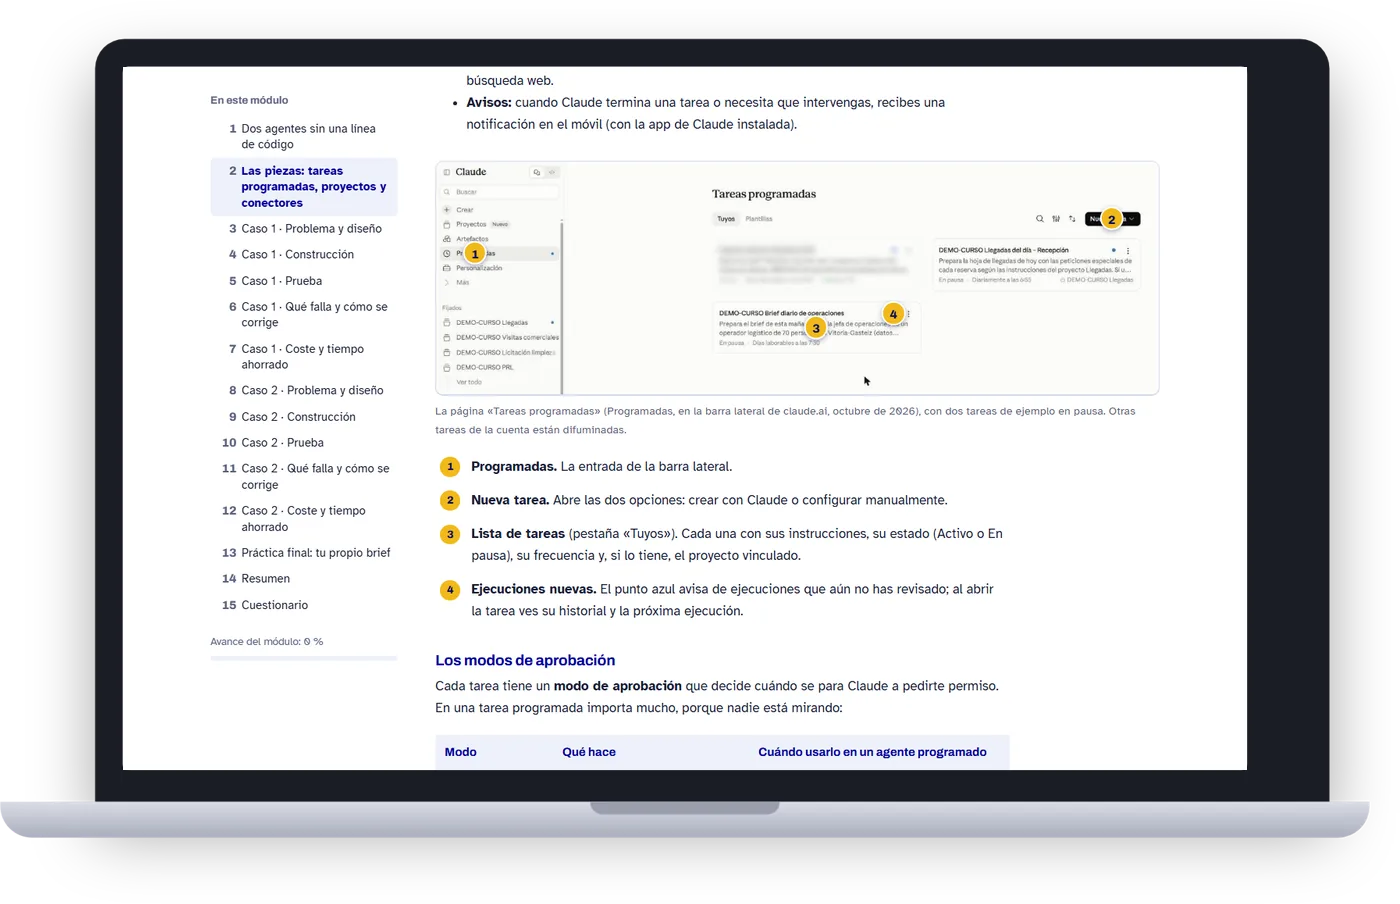This screenshot has width=1400, height=904.
Task: Expand the Más chevron in the Claude sidebar
Action: [447, 283]
